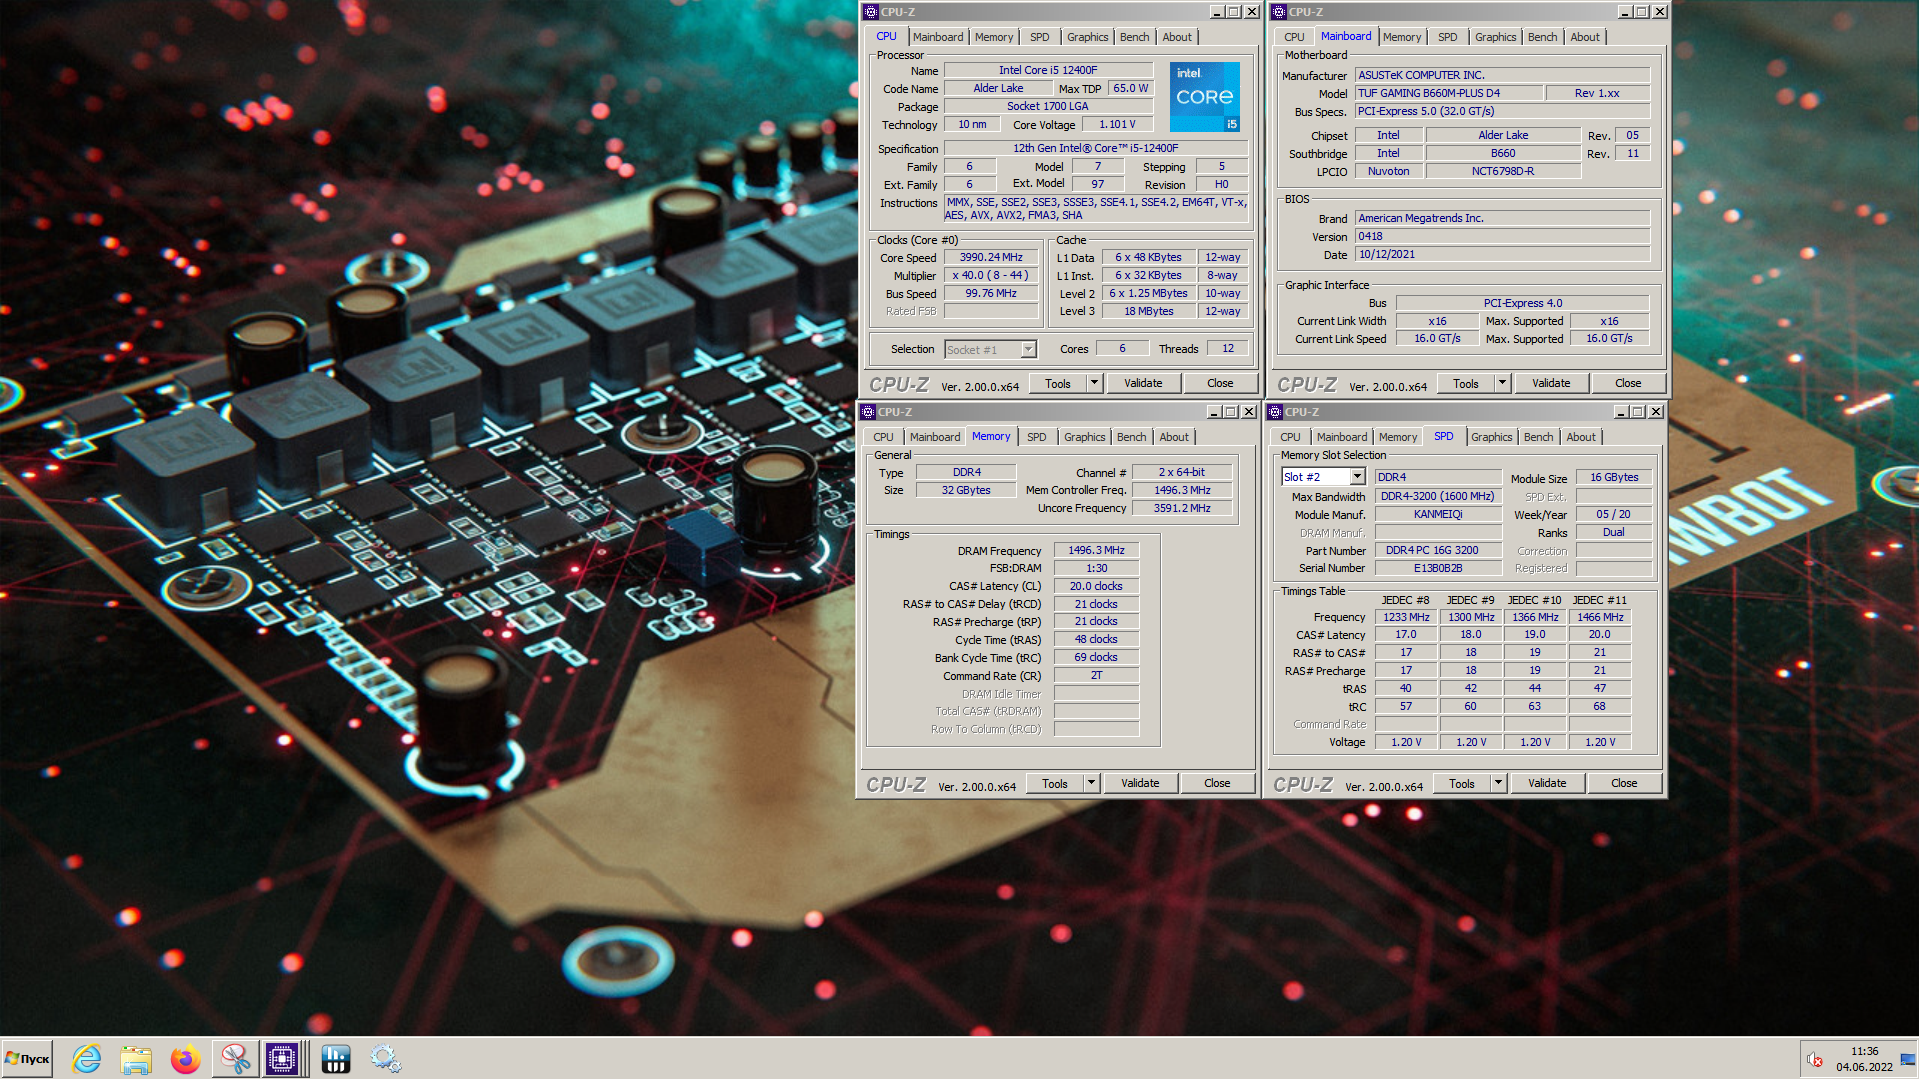Open Graphics tab in SPD window
This screenshot has width=1919, height=1079.
(1491, 437)
